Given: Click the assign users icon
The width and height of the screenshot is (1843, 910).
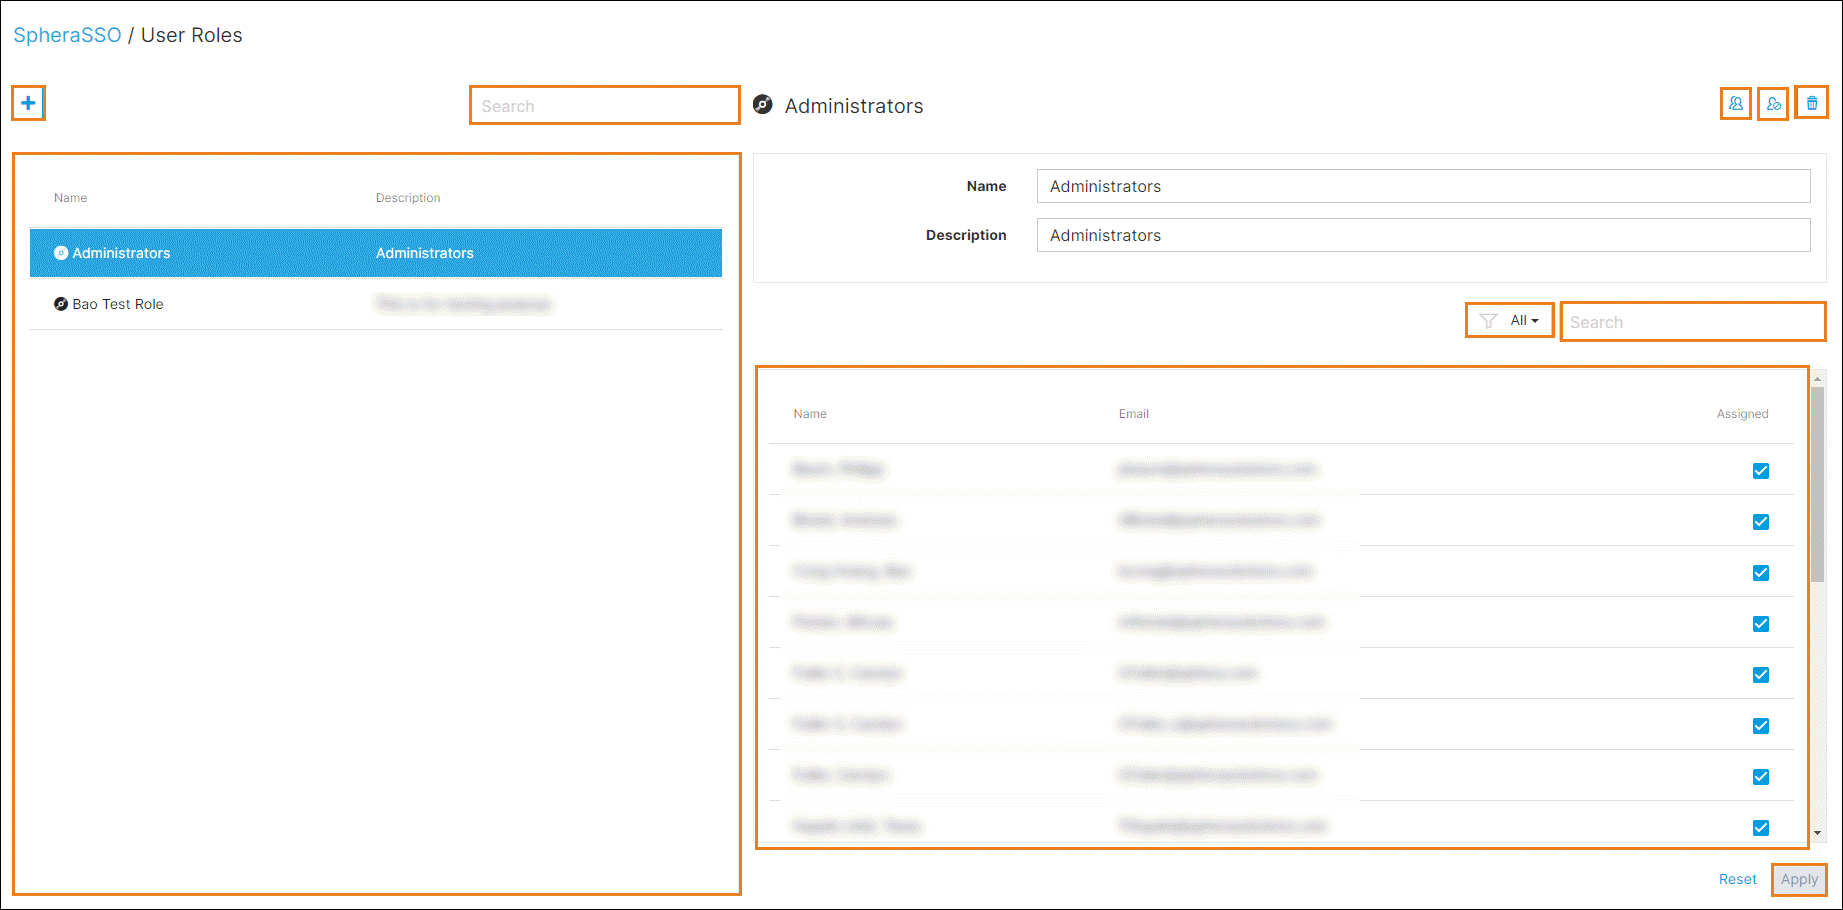Looking at the screenshot, I should (1735, 104).
